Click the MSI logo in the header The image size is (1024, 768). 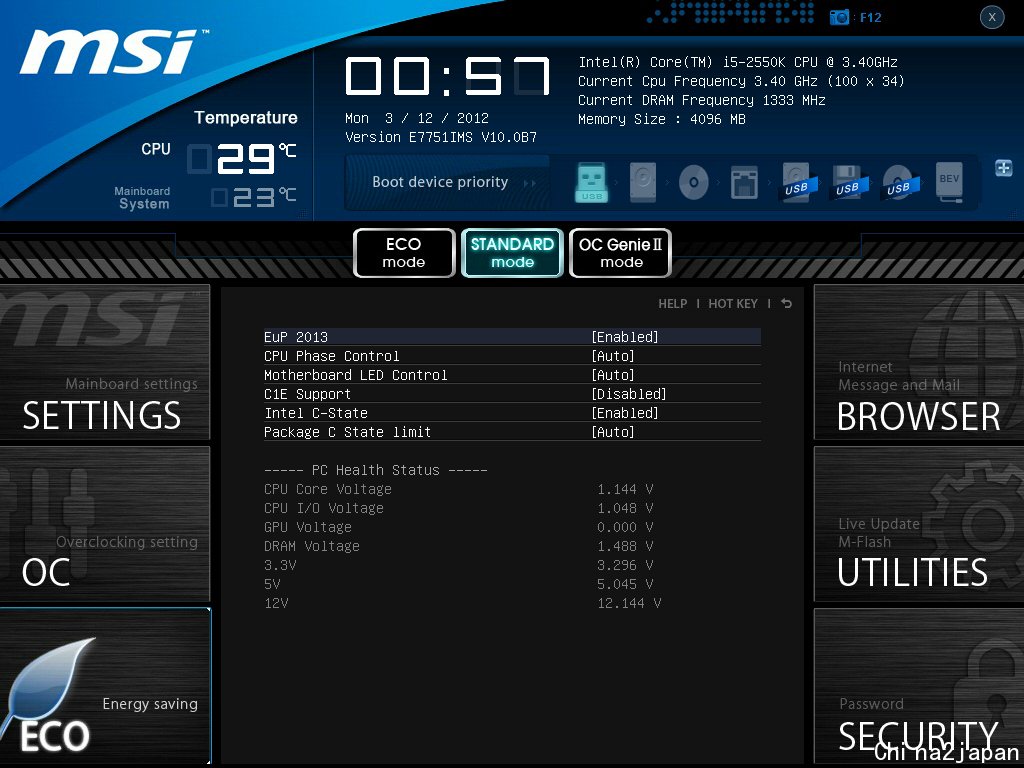(113, 51)
